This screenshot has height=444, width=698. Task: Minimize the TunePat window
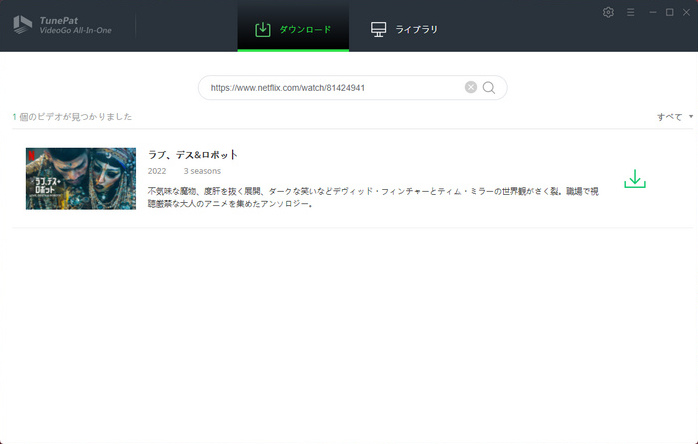653,12
